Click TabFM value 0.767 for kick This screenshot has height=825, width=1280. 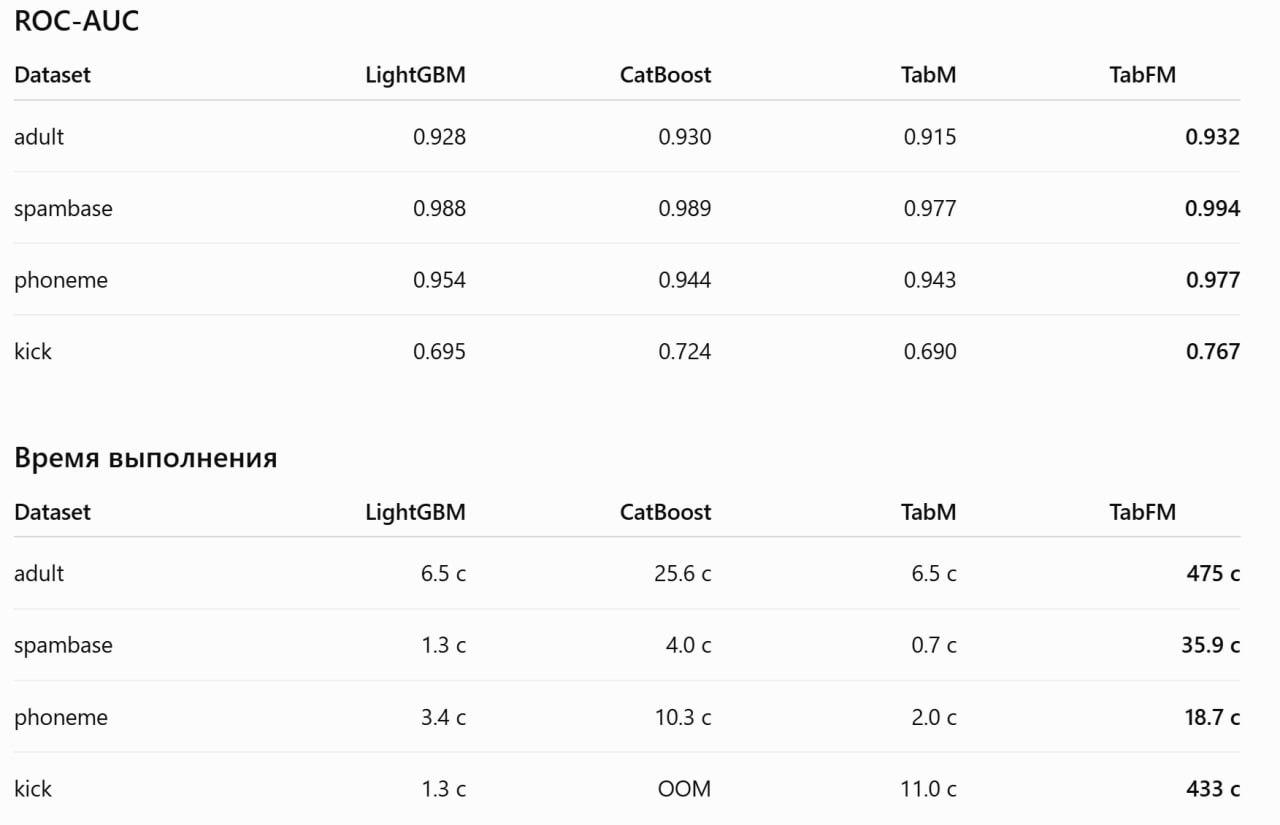pos(1212,351)
